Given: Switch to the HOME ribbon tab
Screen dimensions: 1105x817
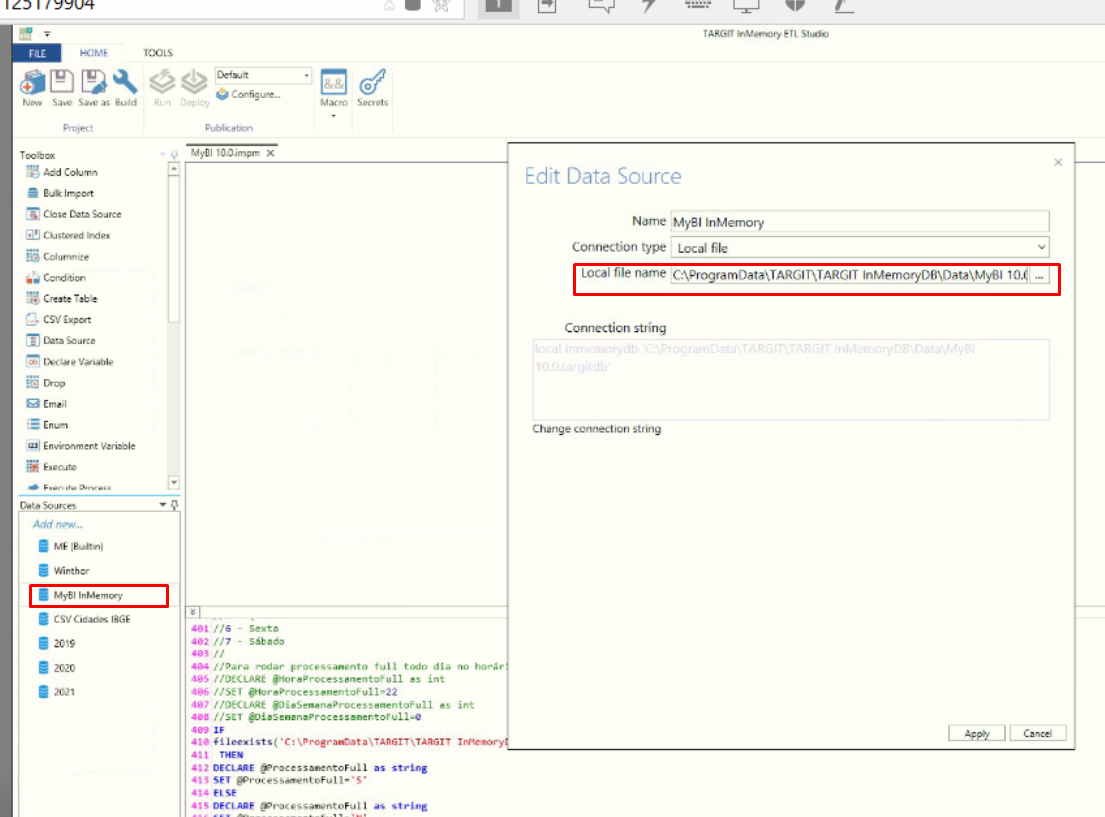Looking at the screenshot, I should (x=94, y=53).
